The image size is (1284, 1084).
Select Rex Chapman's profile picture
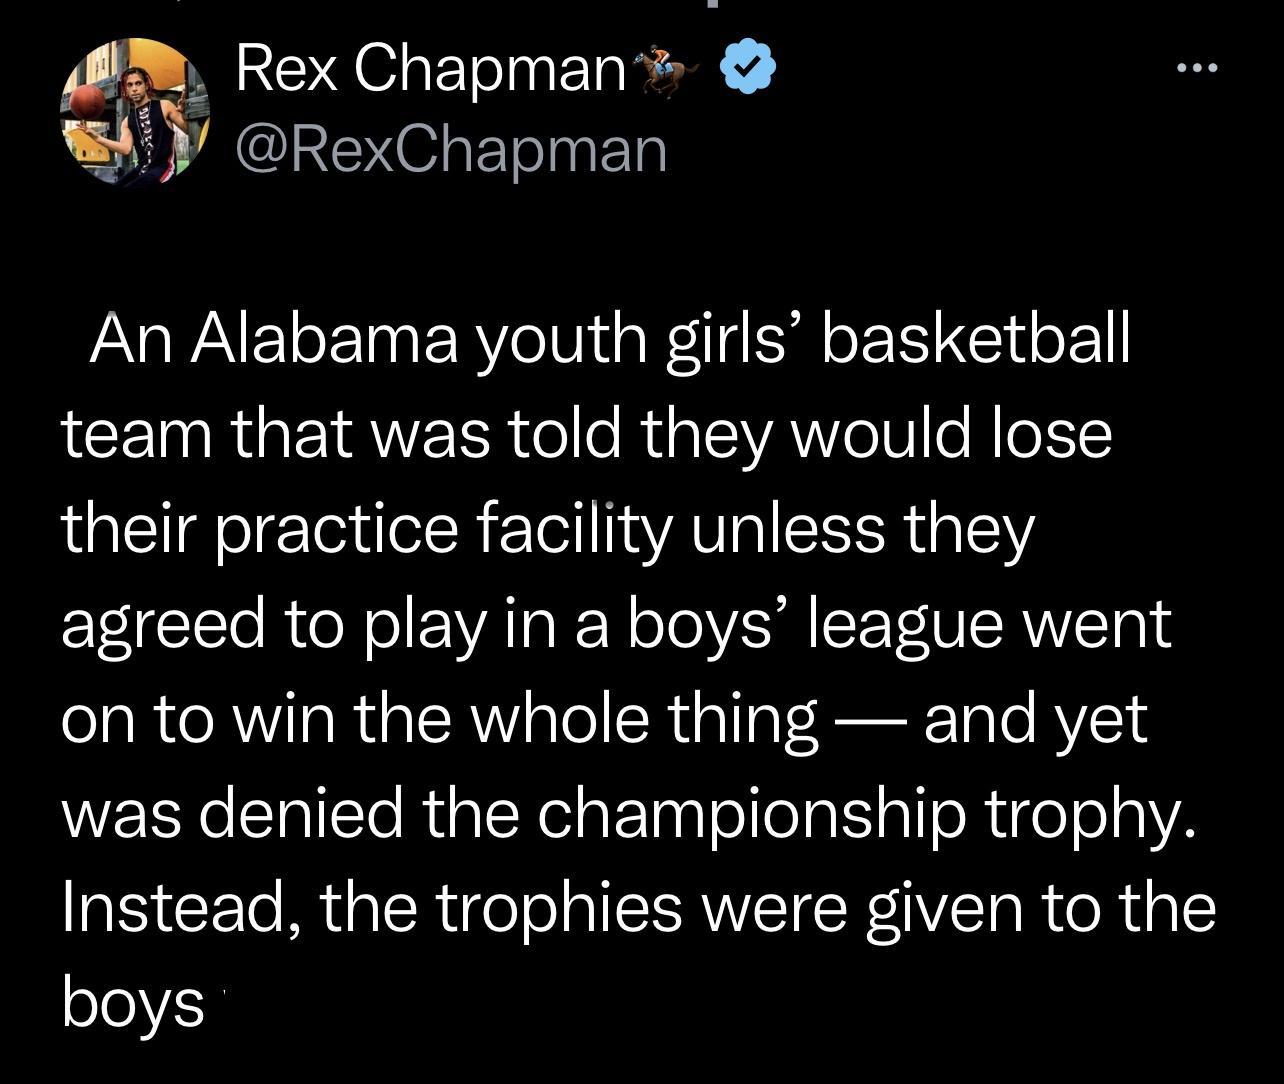click(135, 108)
